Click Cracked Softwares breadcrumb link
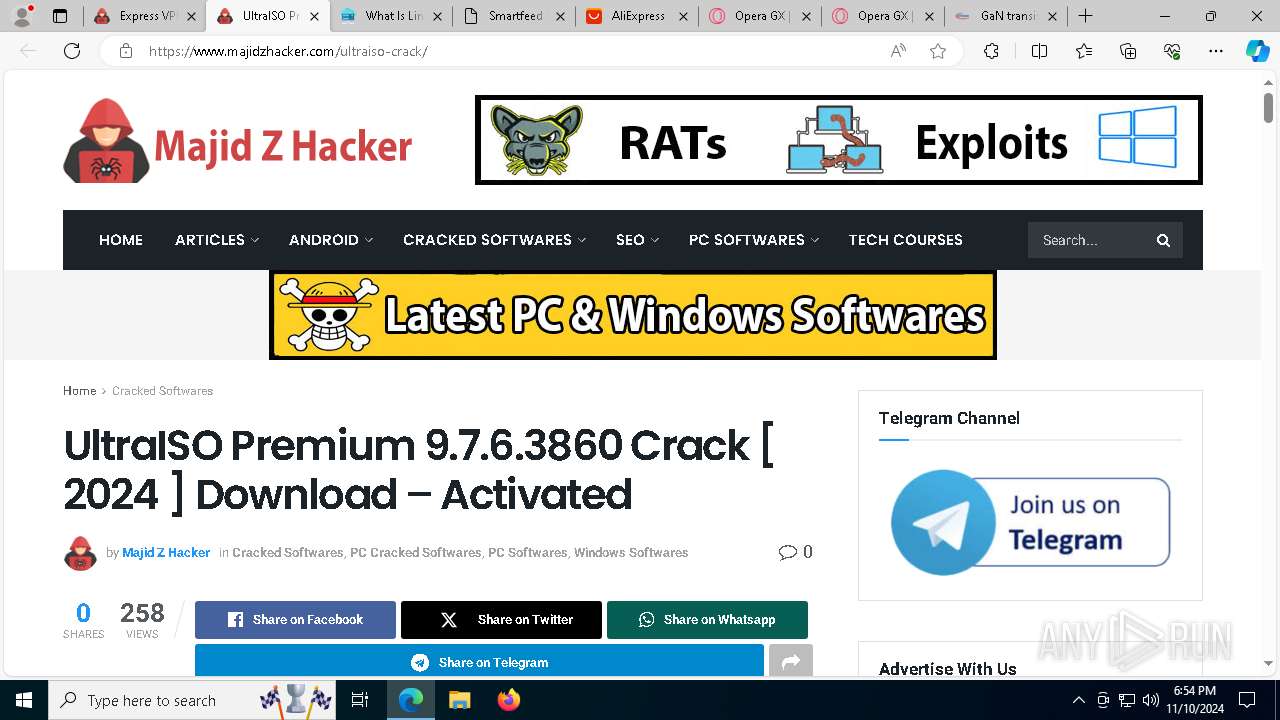This screenshot has height=720, width=1280. [x=162, y=391]
